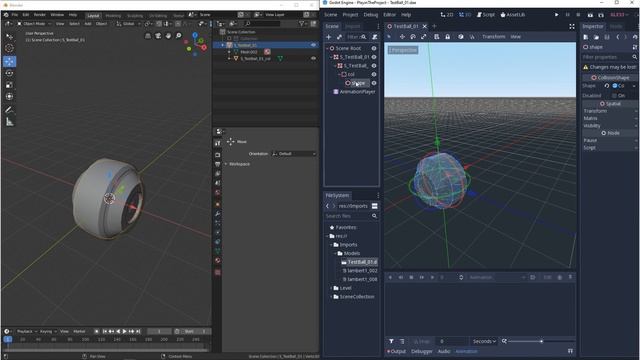
Task: Click Godot lock selected node icon
Action: pos(447,37)
